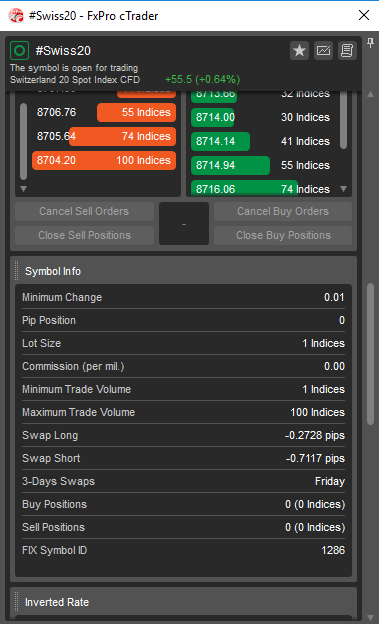Viewport: 379px width, 624px height.
Task: Add #Swiss20 to favorites with star icon
Action: click(299, 51)
